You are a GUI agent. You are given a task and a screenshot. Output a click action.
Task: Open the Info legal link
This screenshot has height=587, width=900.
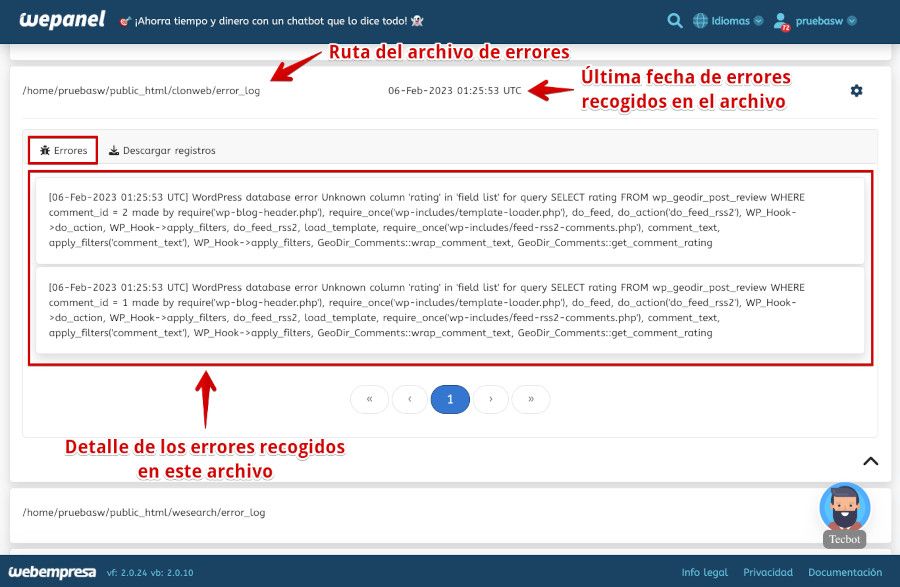704,572
